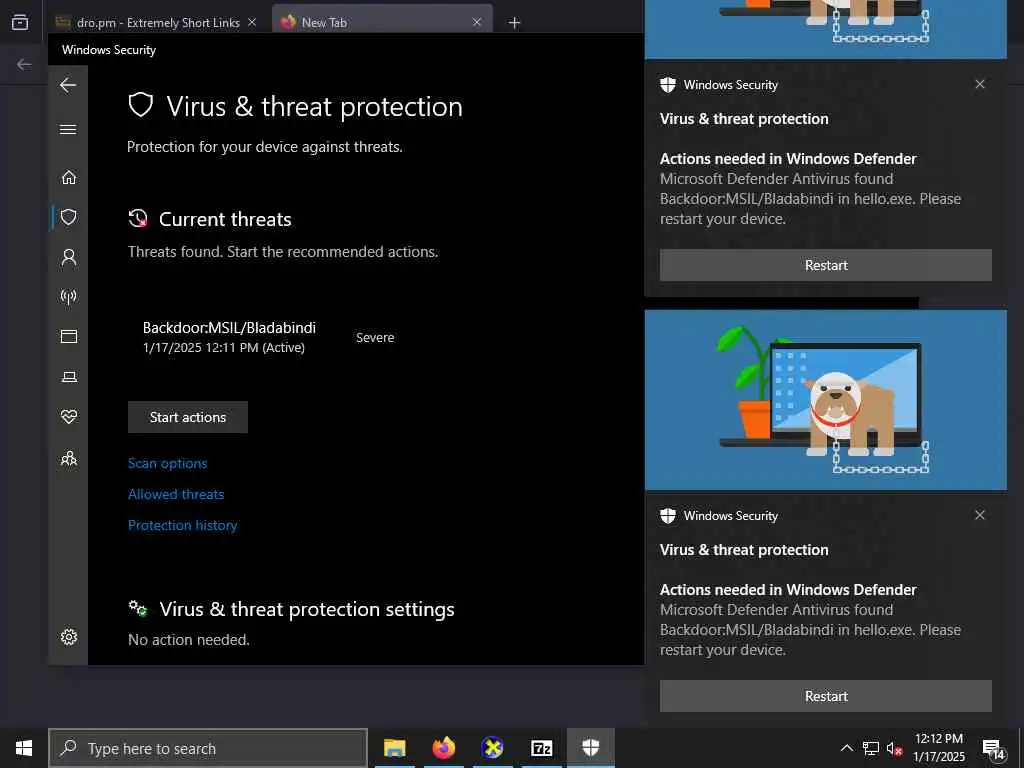Close the dro.pm browser tab
Viewport: 1024px width, 768px height.
click(x=252, y=22)
